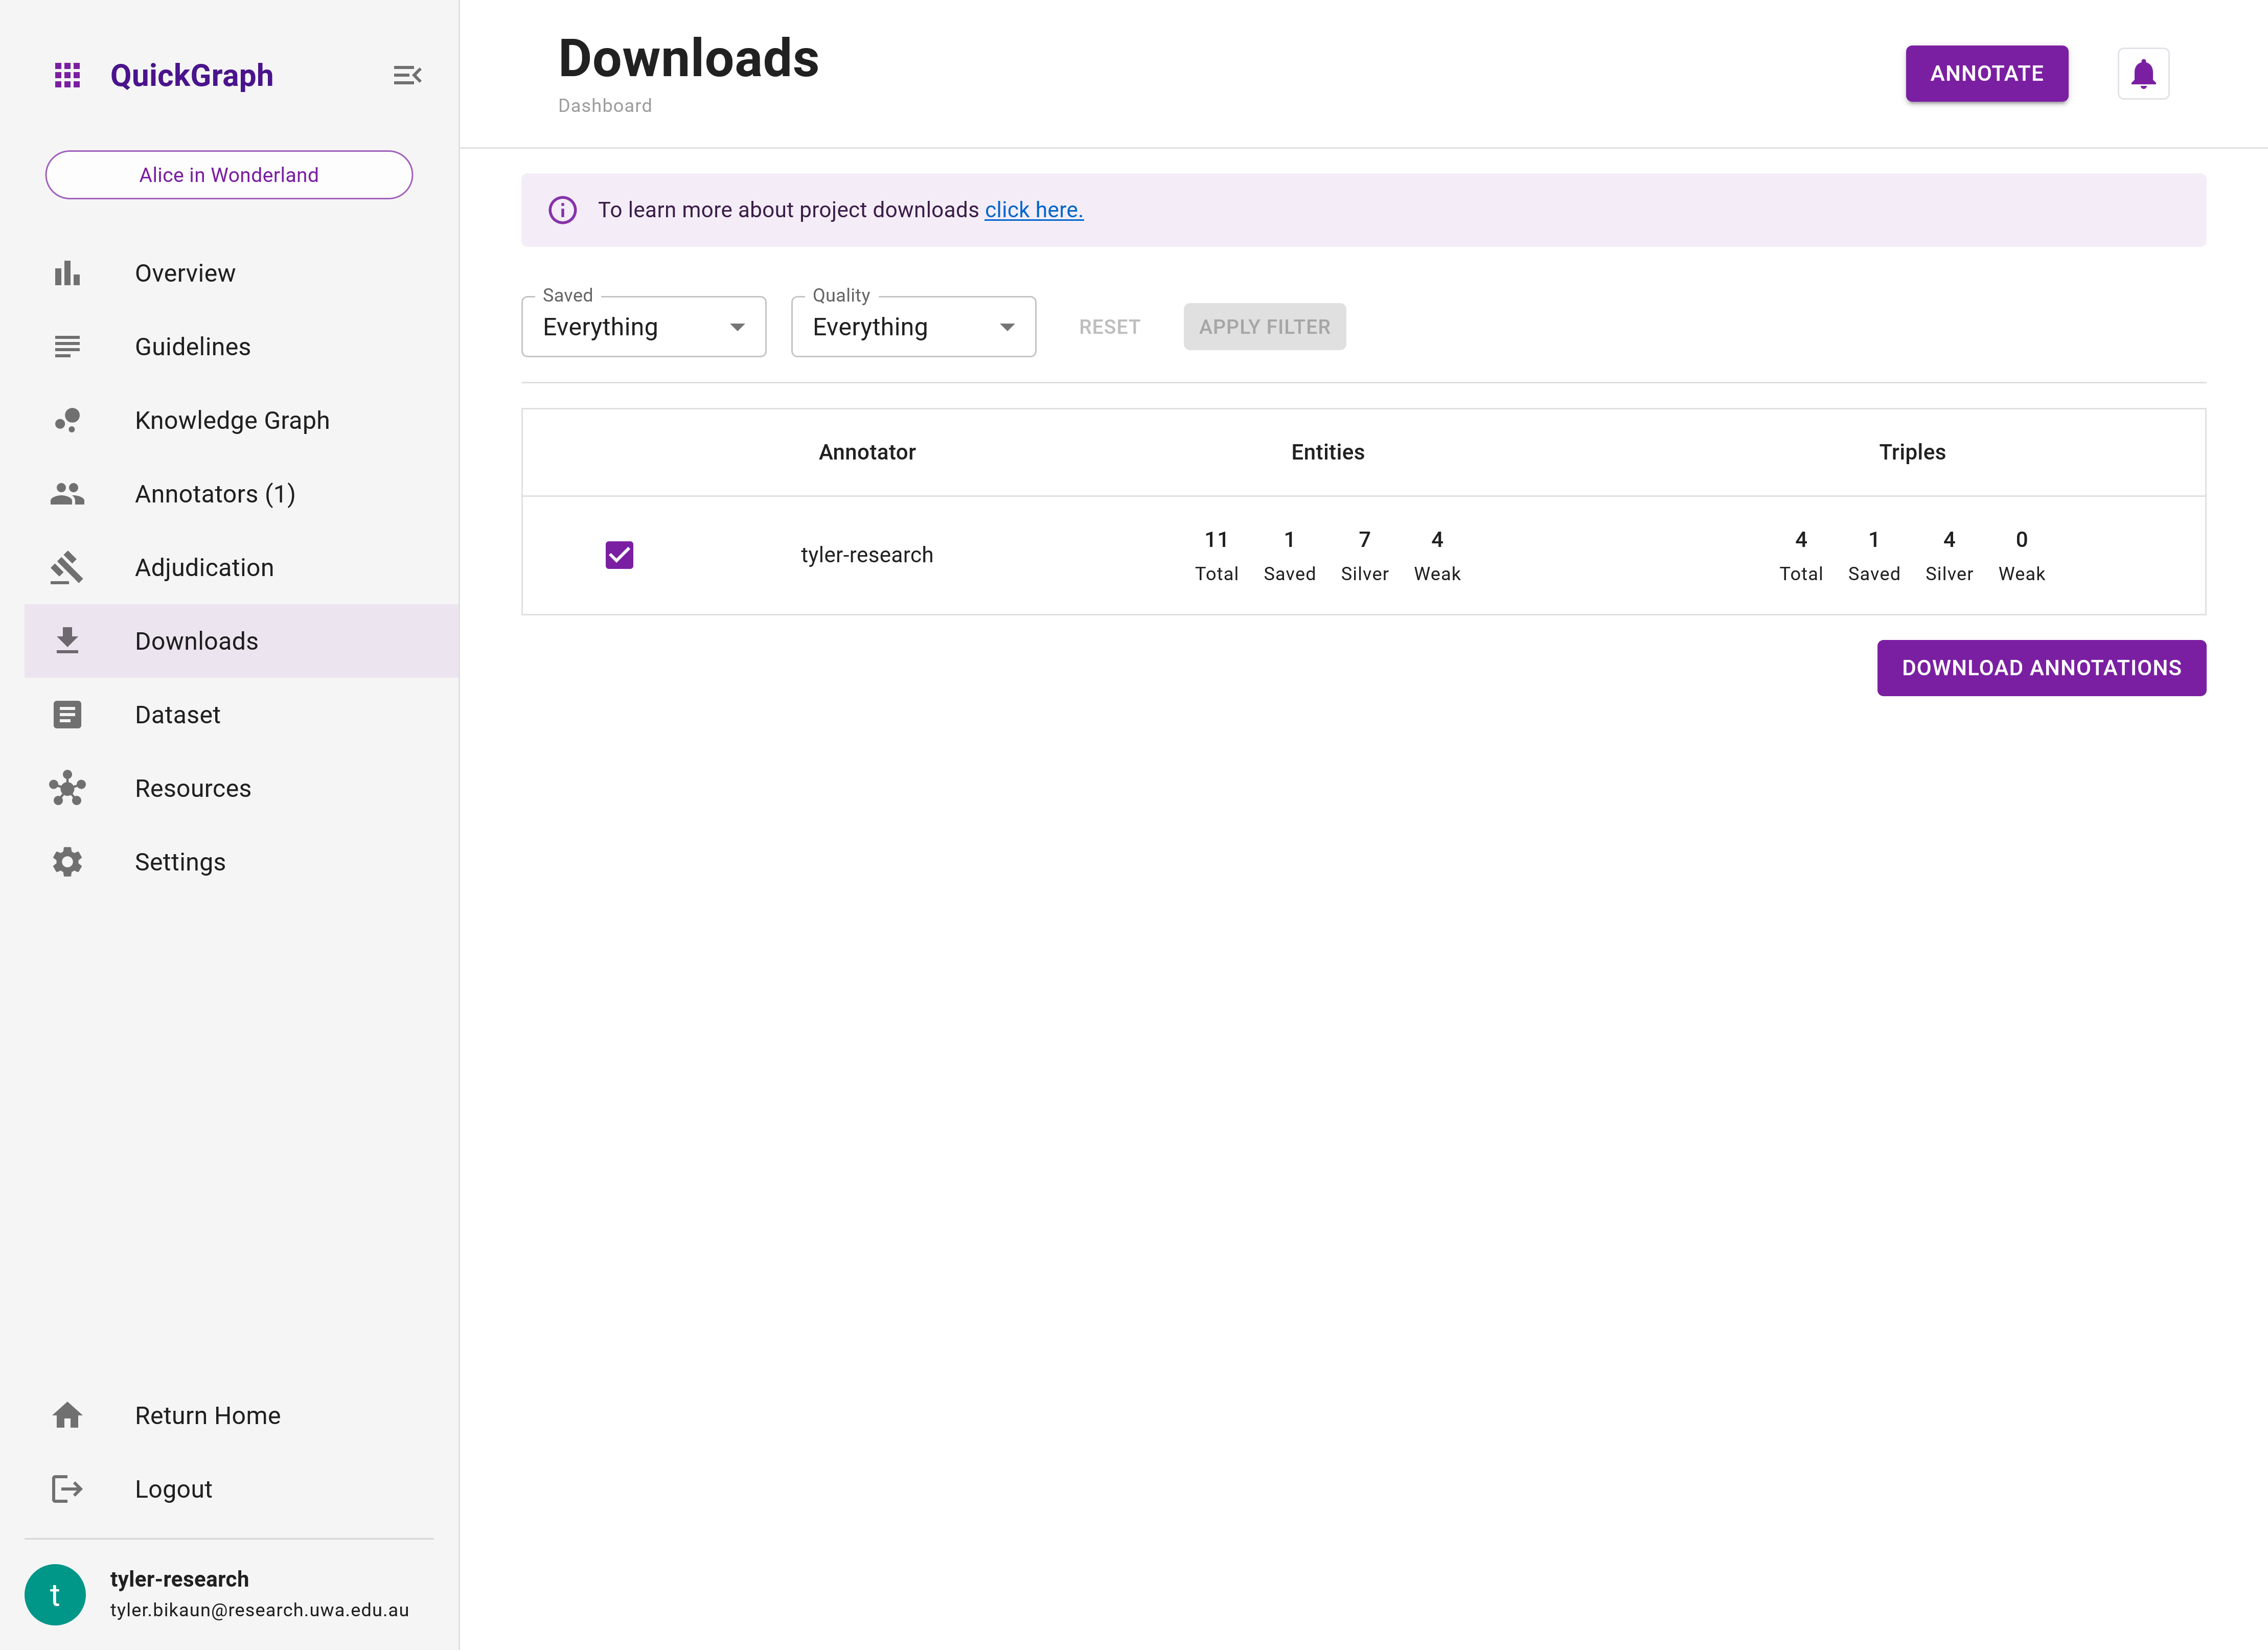This screenshot has width=2268, height=1650.
Task: Expand the Saved dropdown filter
Action: click(643, 326)
